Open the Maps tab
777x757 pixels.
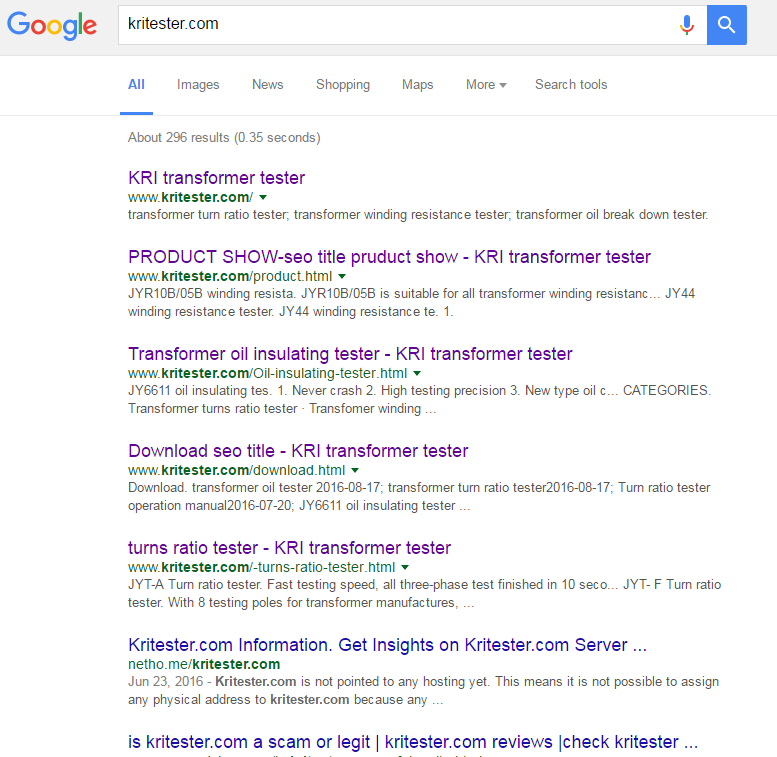[417, 85]
